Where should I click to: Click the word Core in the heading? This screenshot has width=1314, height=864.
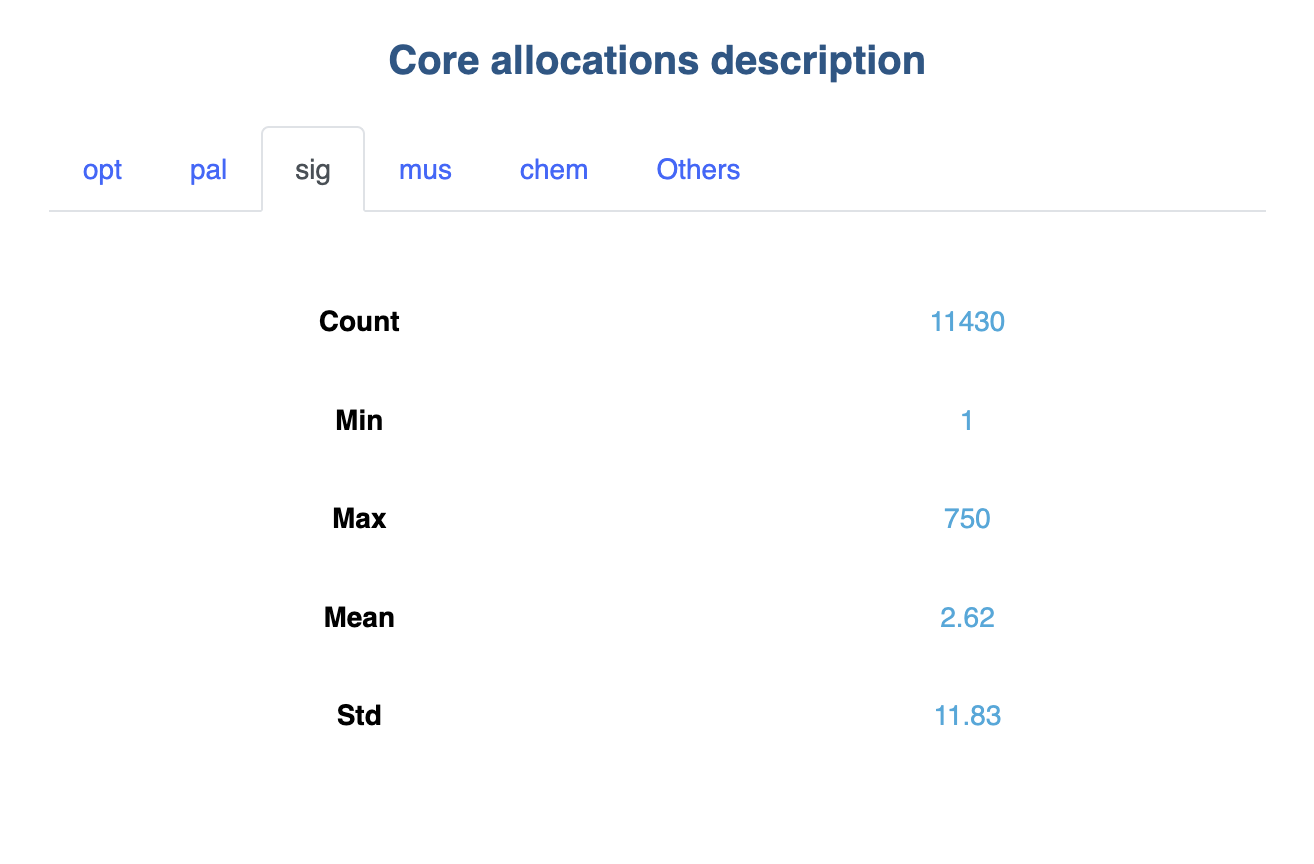click(434, 61)
